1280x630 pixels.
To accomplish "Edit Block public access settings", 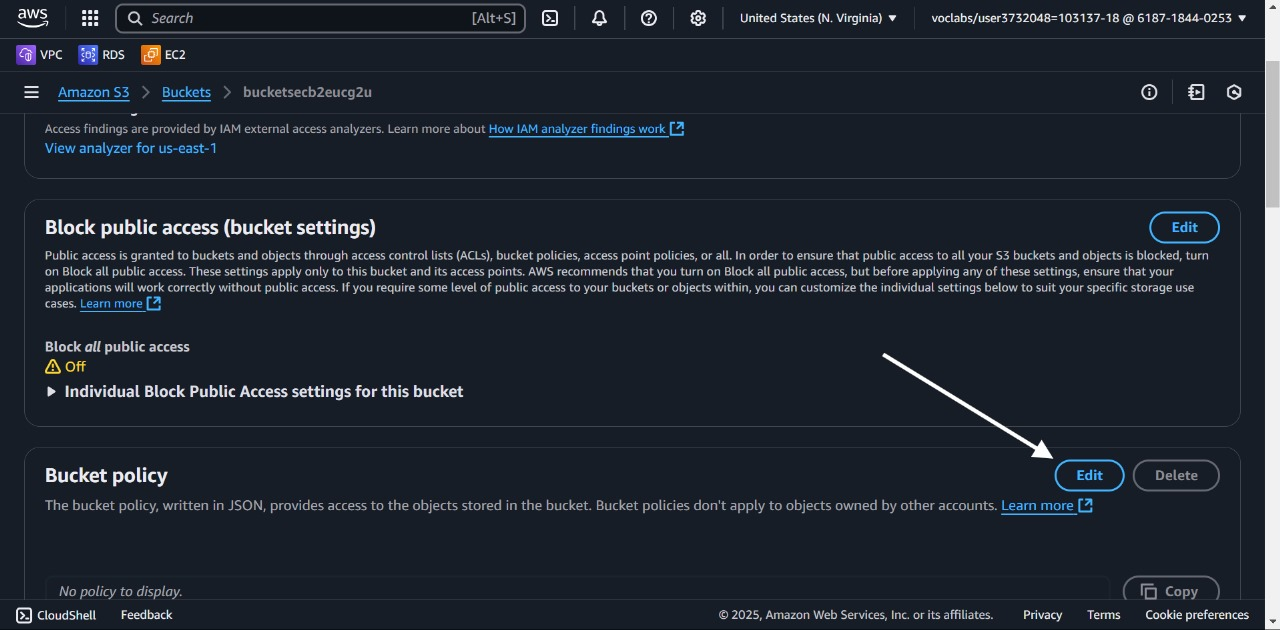I will (x=1184, y=228).
